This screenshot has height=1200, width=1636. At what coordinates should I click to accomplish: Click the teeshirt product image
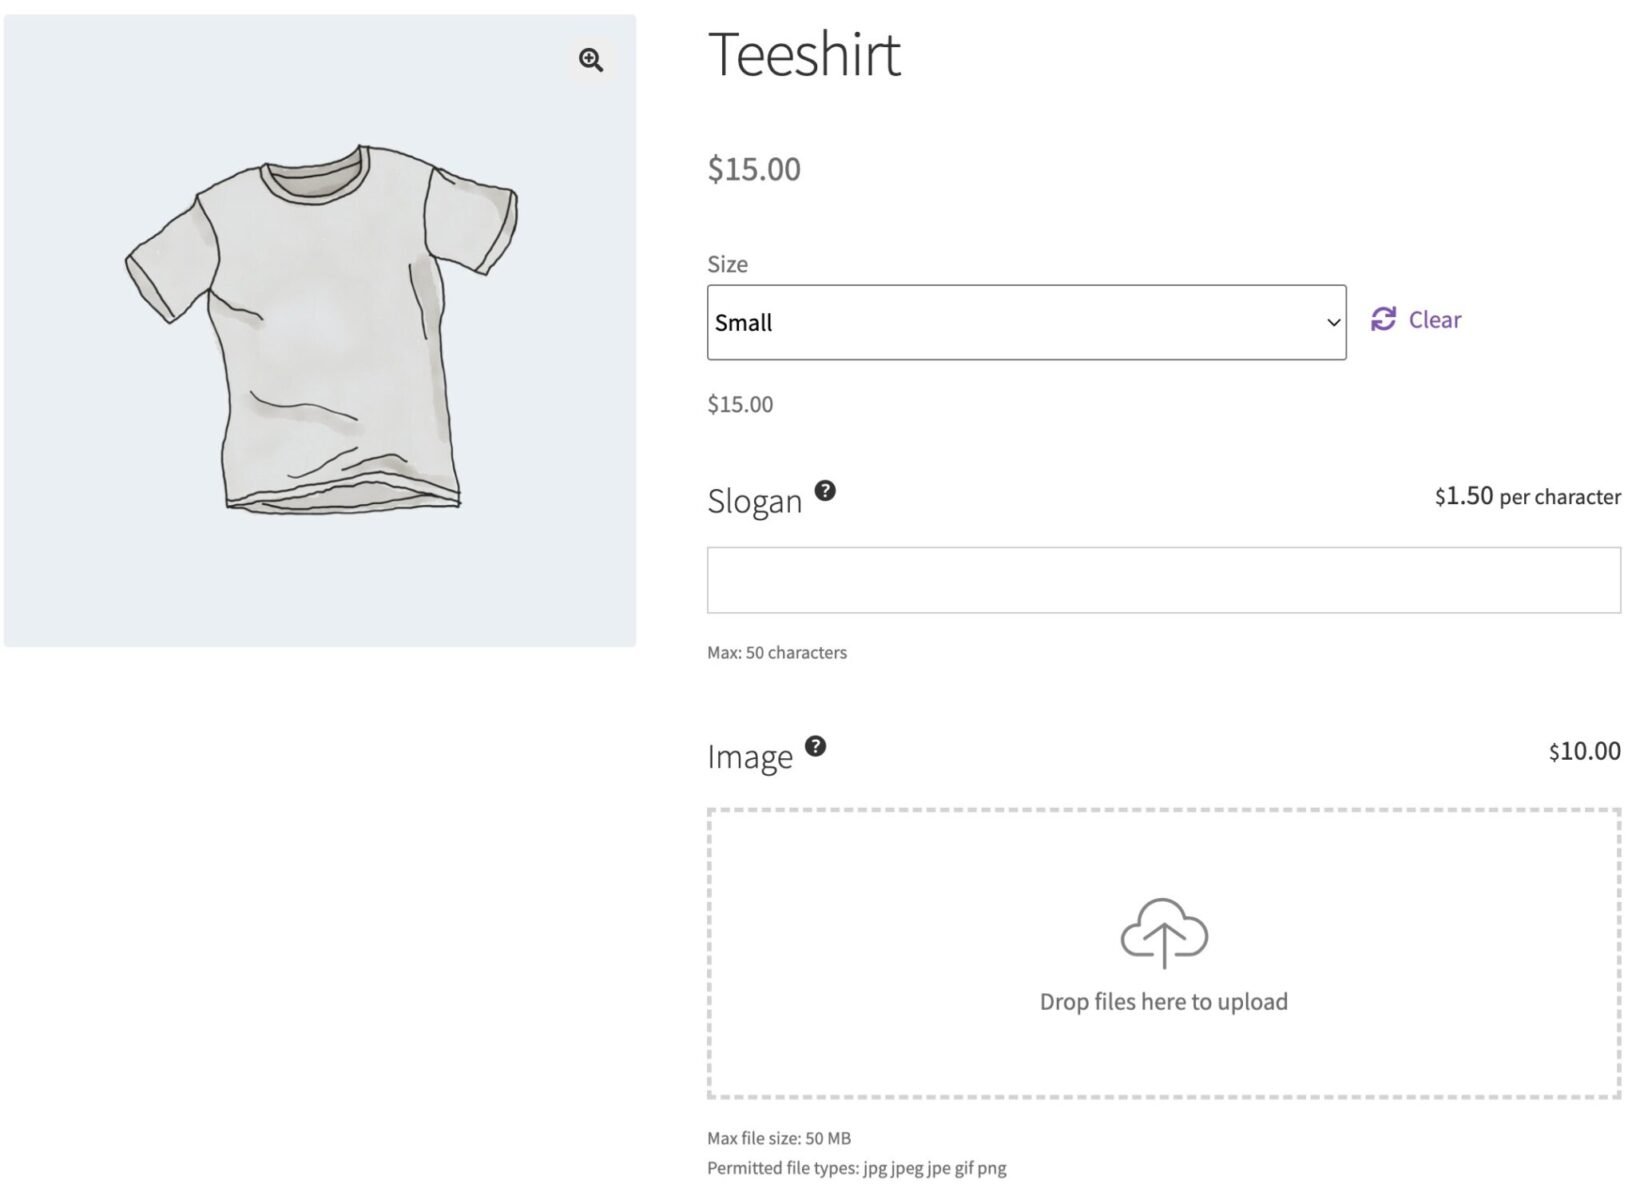320,330
